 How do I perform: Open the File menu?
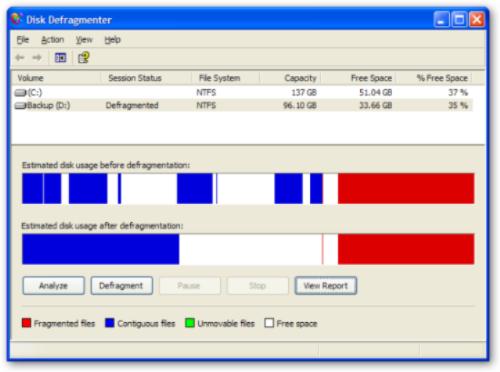pos(23,40)
